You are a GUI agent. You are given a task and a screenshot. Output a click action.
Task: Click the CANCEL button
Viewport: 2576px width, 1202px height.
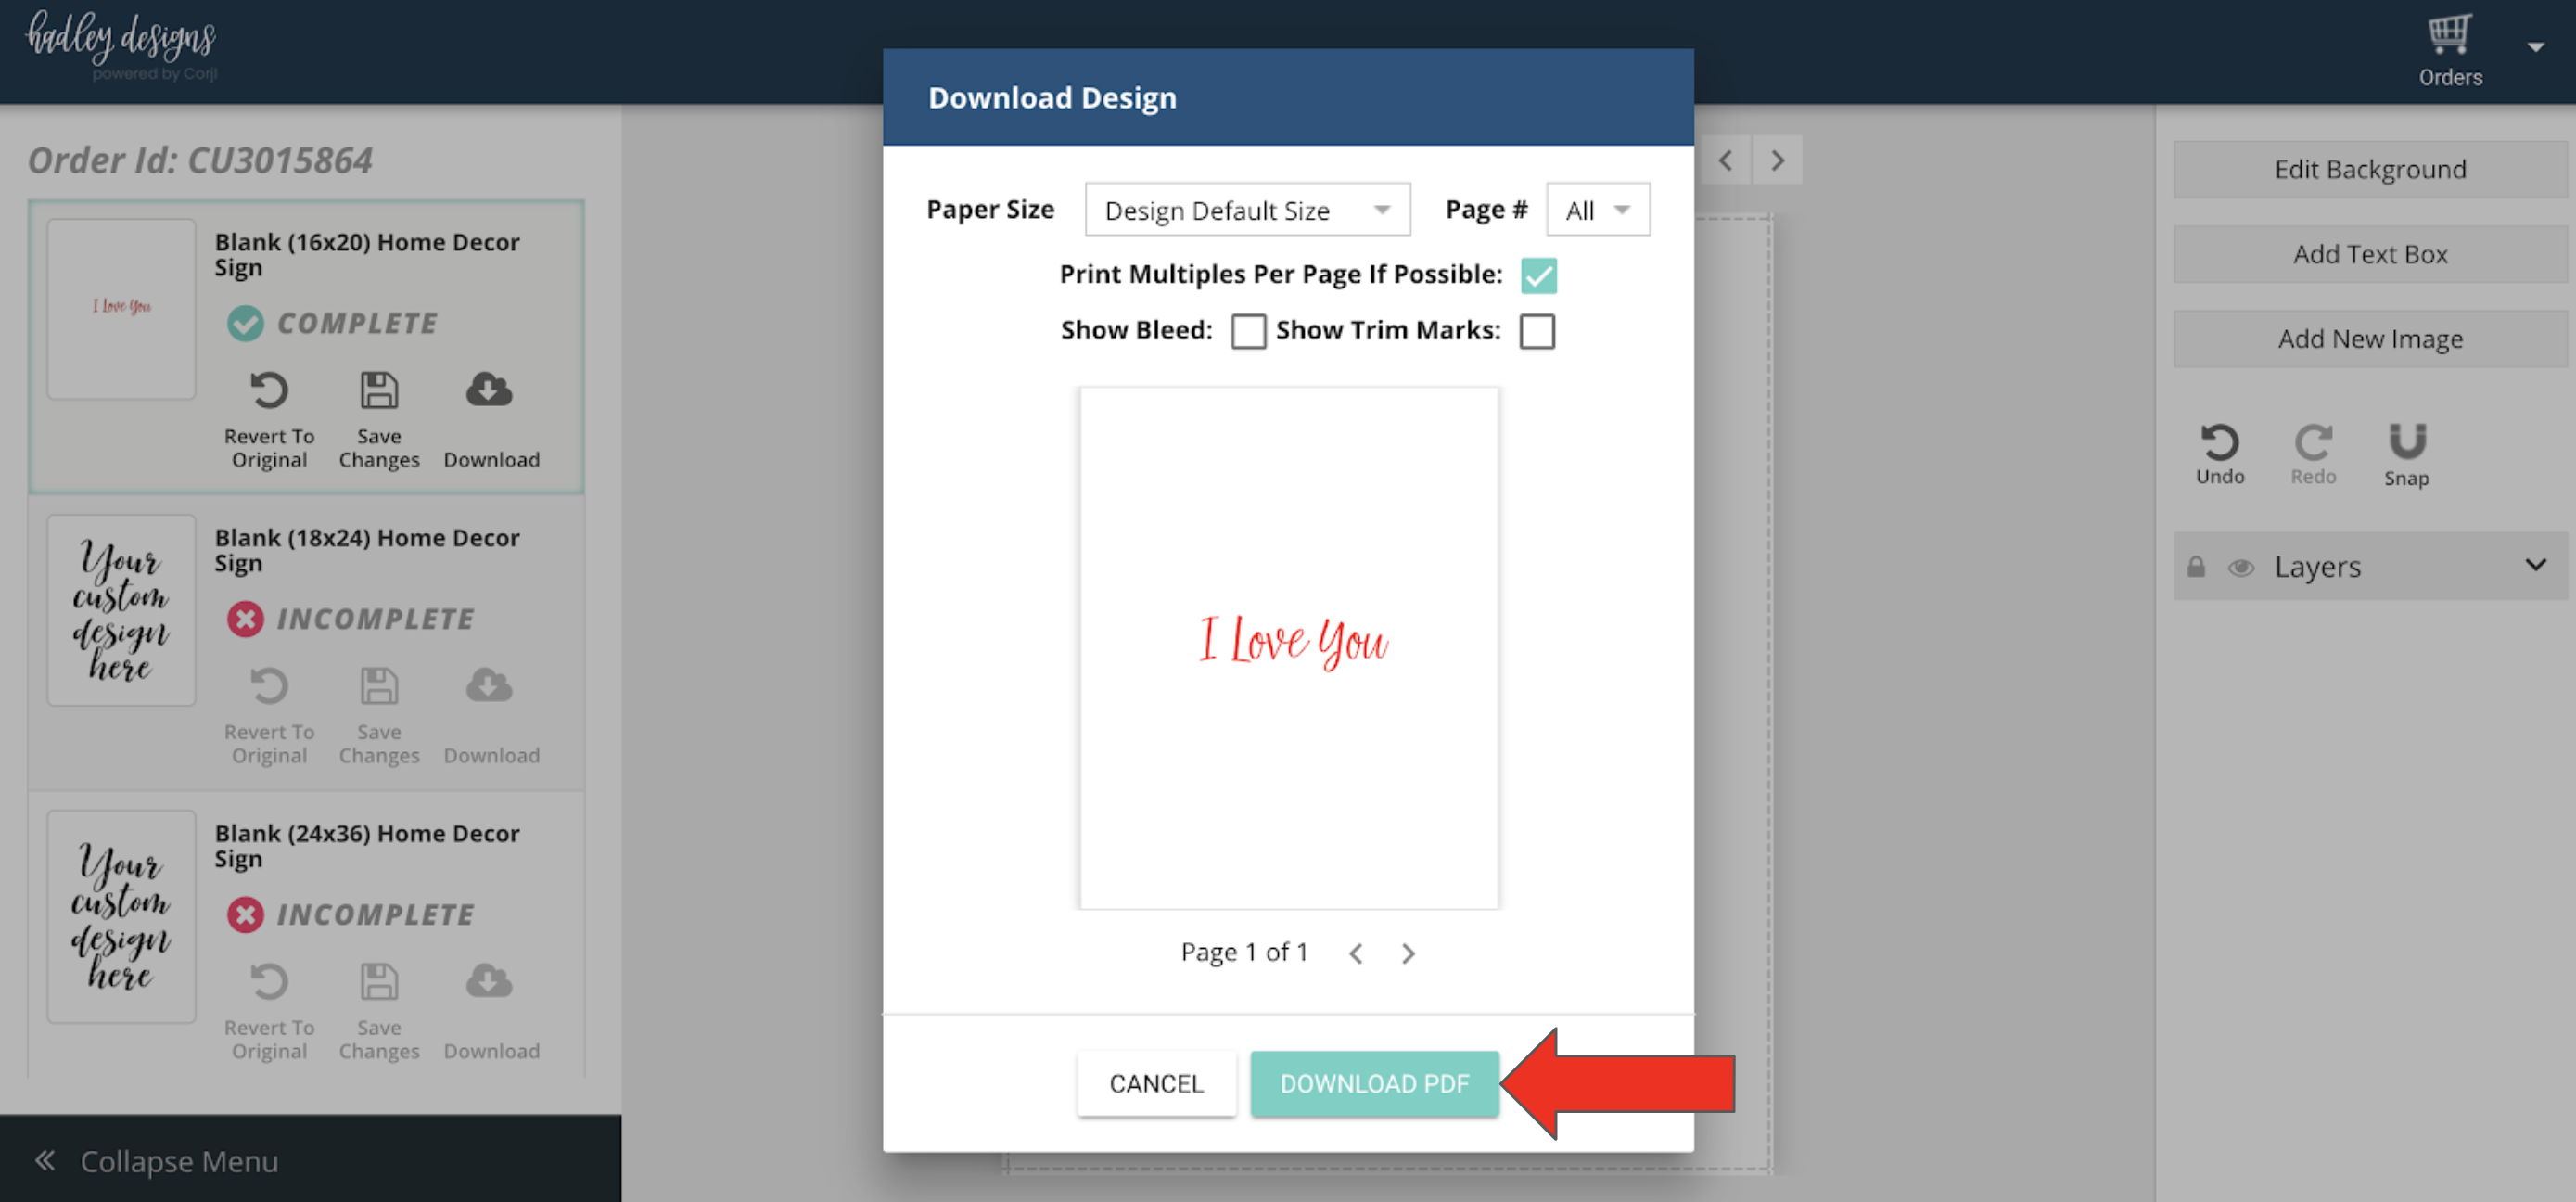pos(1155,1083)
